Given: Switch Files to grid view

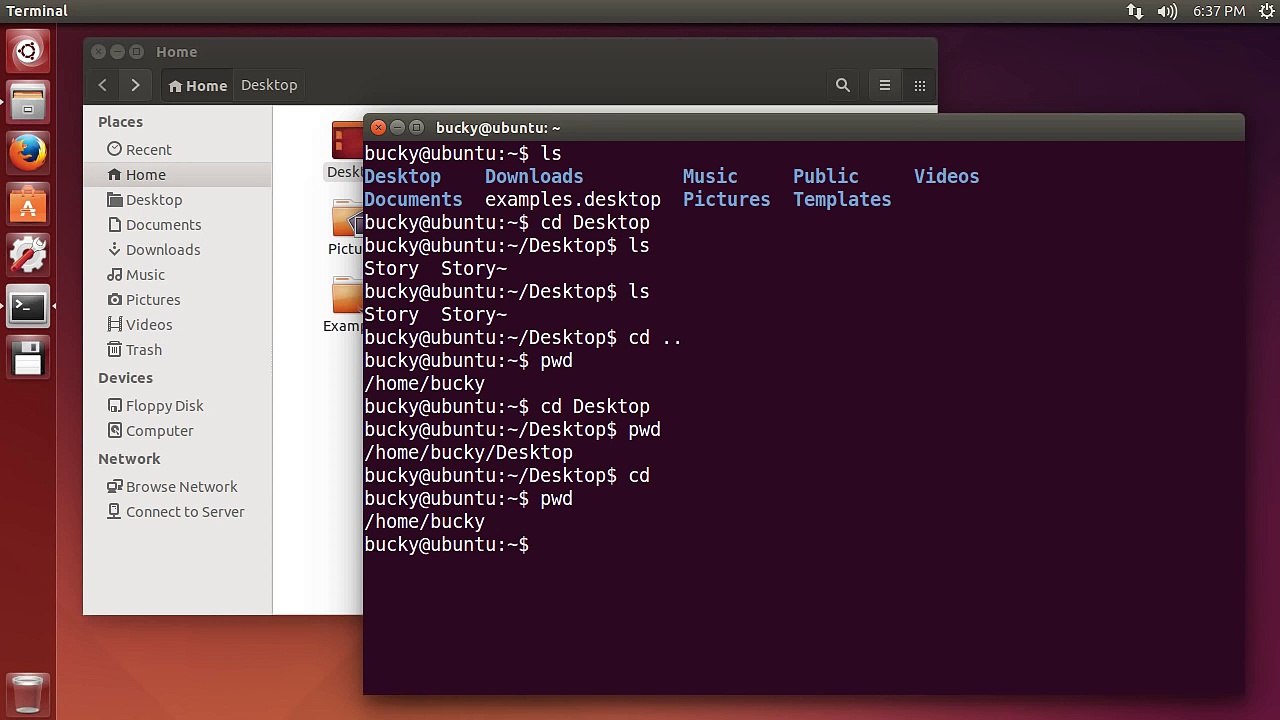Looking at the screenshot, I should pyautogui.click(x=920, y=85).
